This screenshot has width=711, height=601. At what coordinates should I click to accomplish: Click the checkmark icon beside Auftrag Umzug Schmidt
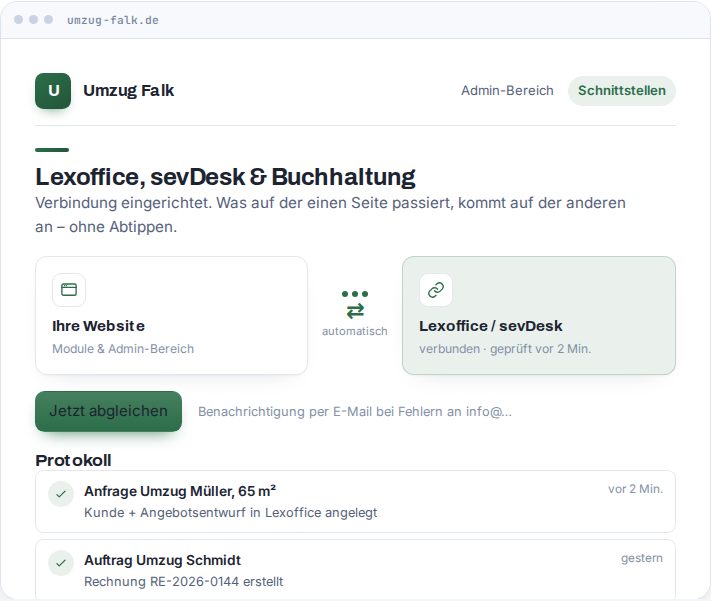pyautogui.click(x=61, y=563)
